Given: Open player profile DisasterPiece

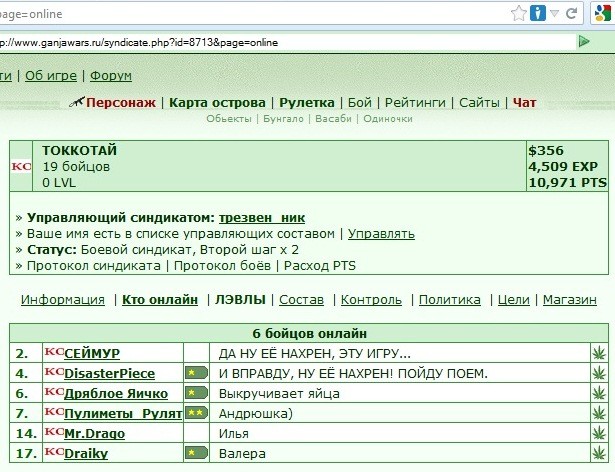Looking at the screenshot, I should coord(109,374).
